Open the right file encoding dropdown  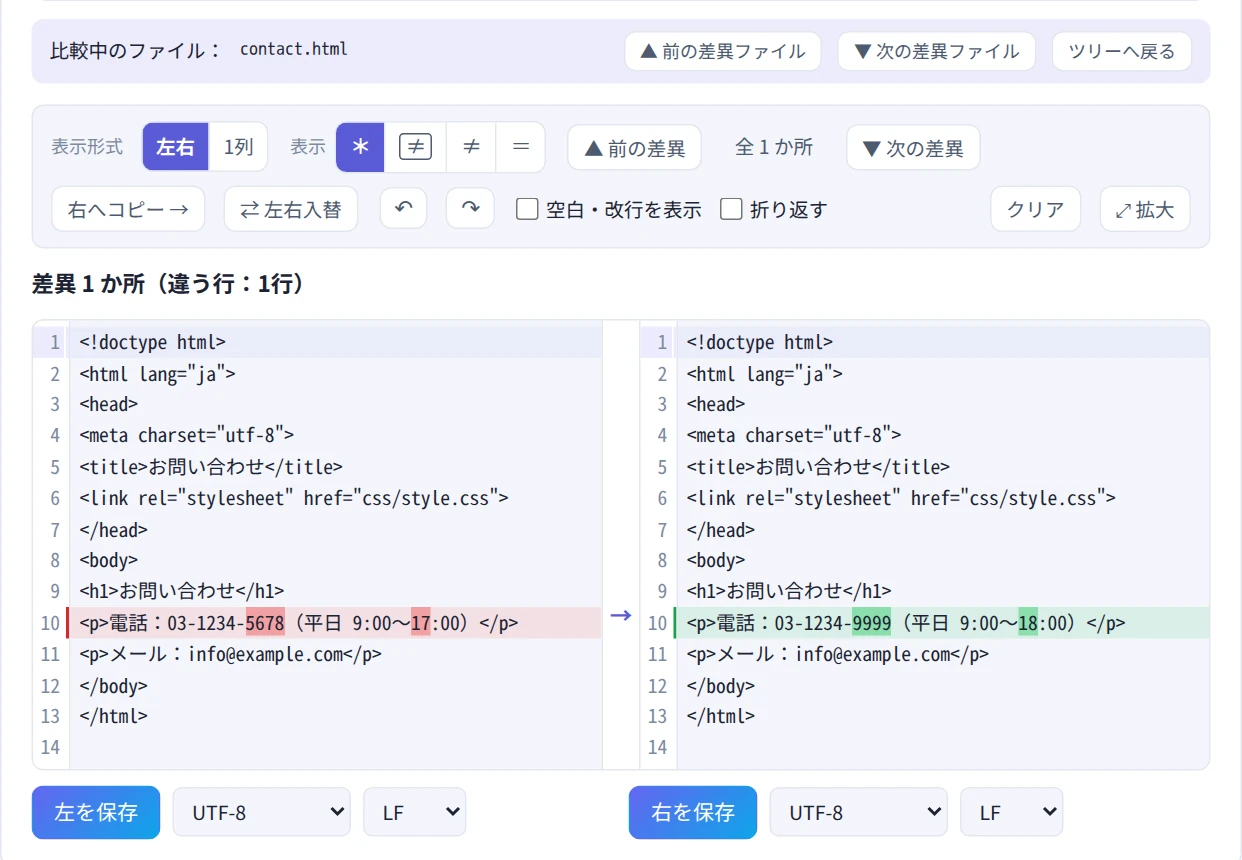tap(859, 812)
